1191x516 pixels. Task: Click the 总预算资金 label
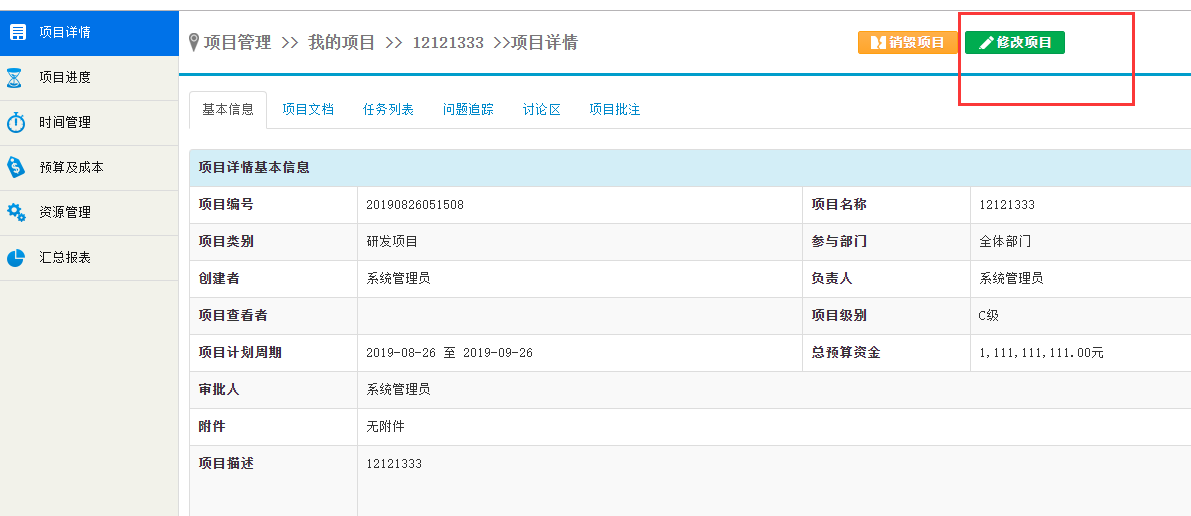[x=845, y=353]
